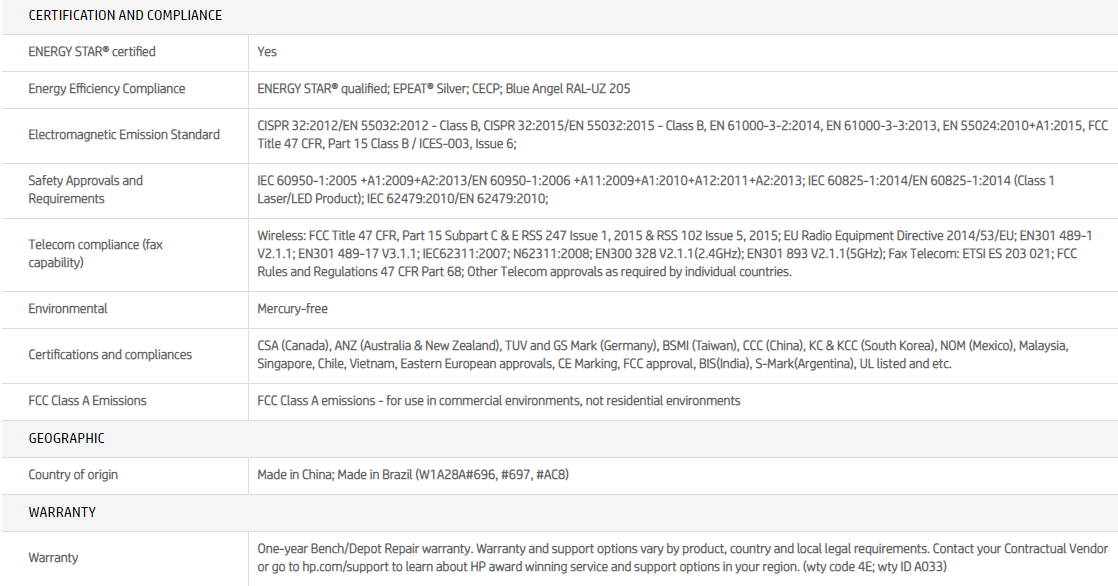Click the CISPR 32:2012 emission standard text

300,126
